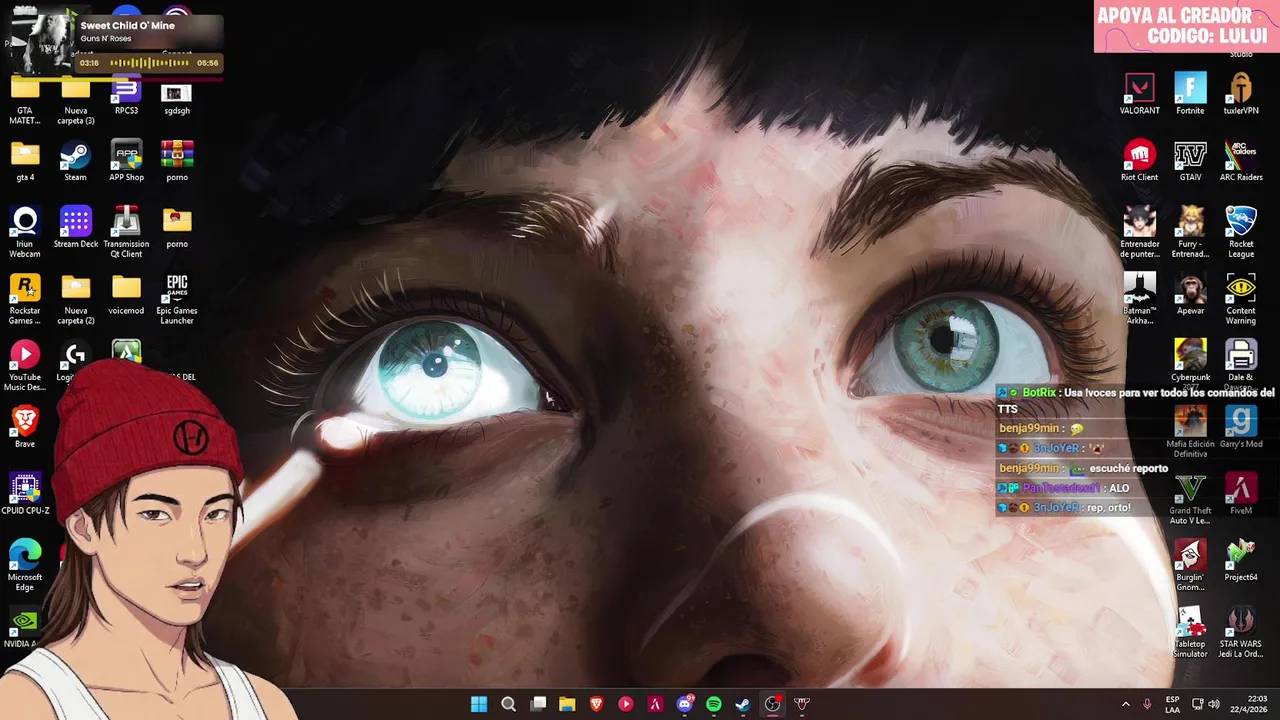Expand the hidden system tray icons
The image size is (1280, 720).
[x=1126, y=704]
